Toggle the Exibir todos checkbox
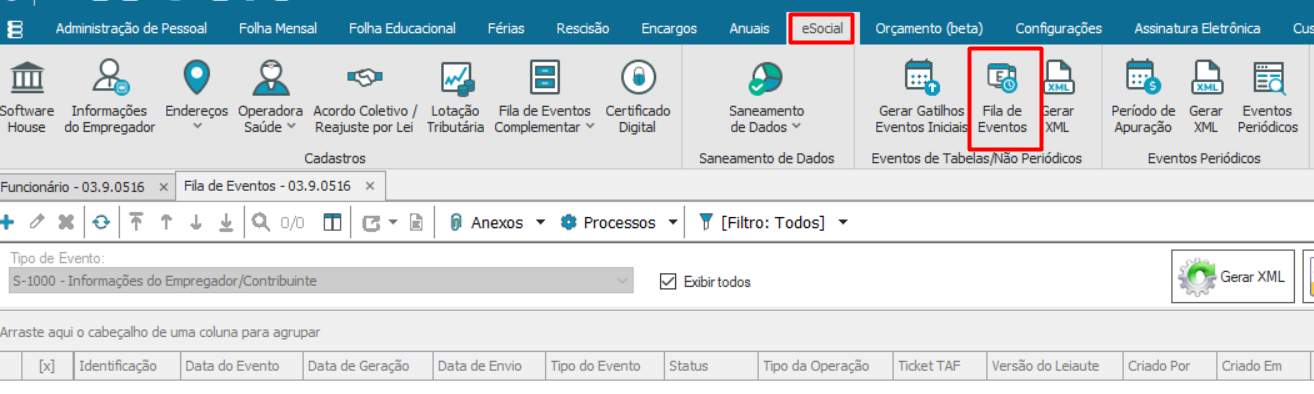1314x394 pixels. pos(669,282)
